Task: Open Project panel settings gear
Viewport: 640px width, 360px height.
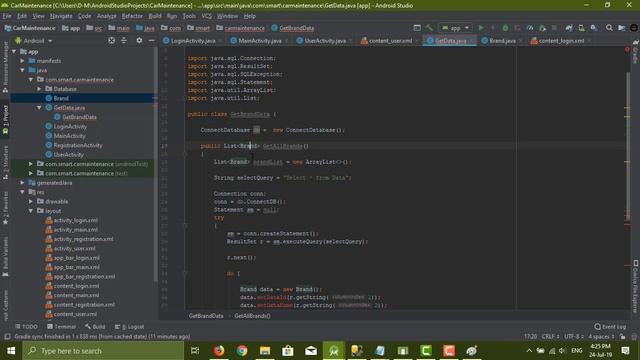Action: point(139,40)
